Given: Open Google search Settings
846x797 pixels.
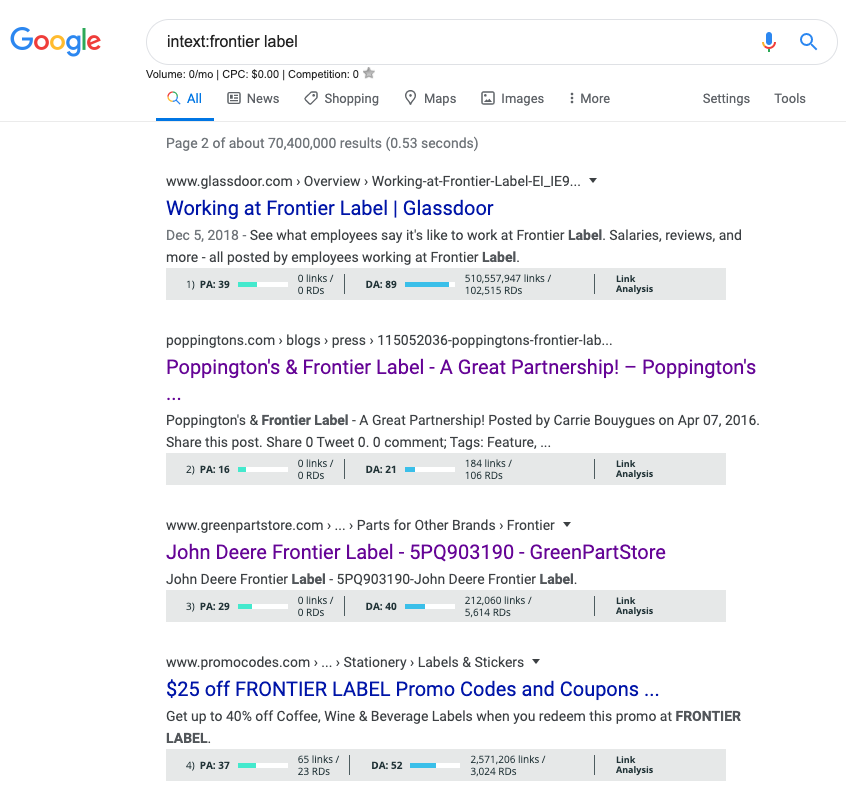Looking at the screenshot, I should click(726, 98).
